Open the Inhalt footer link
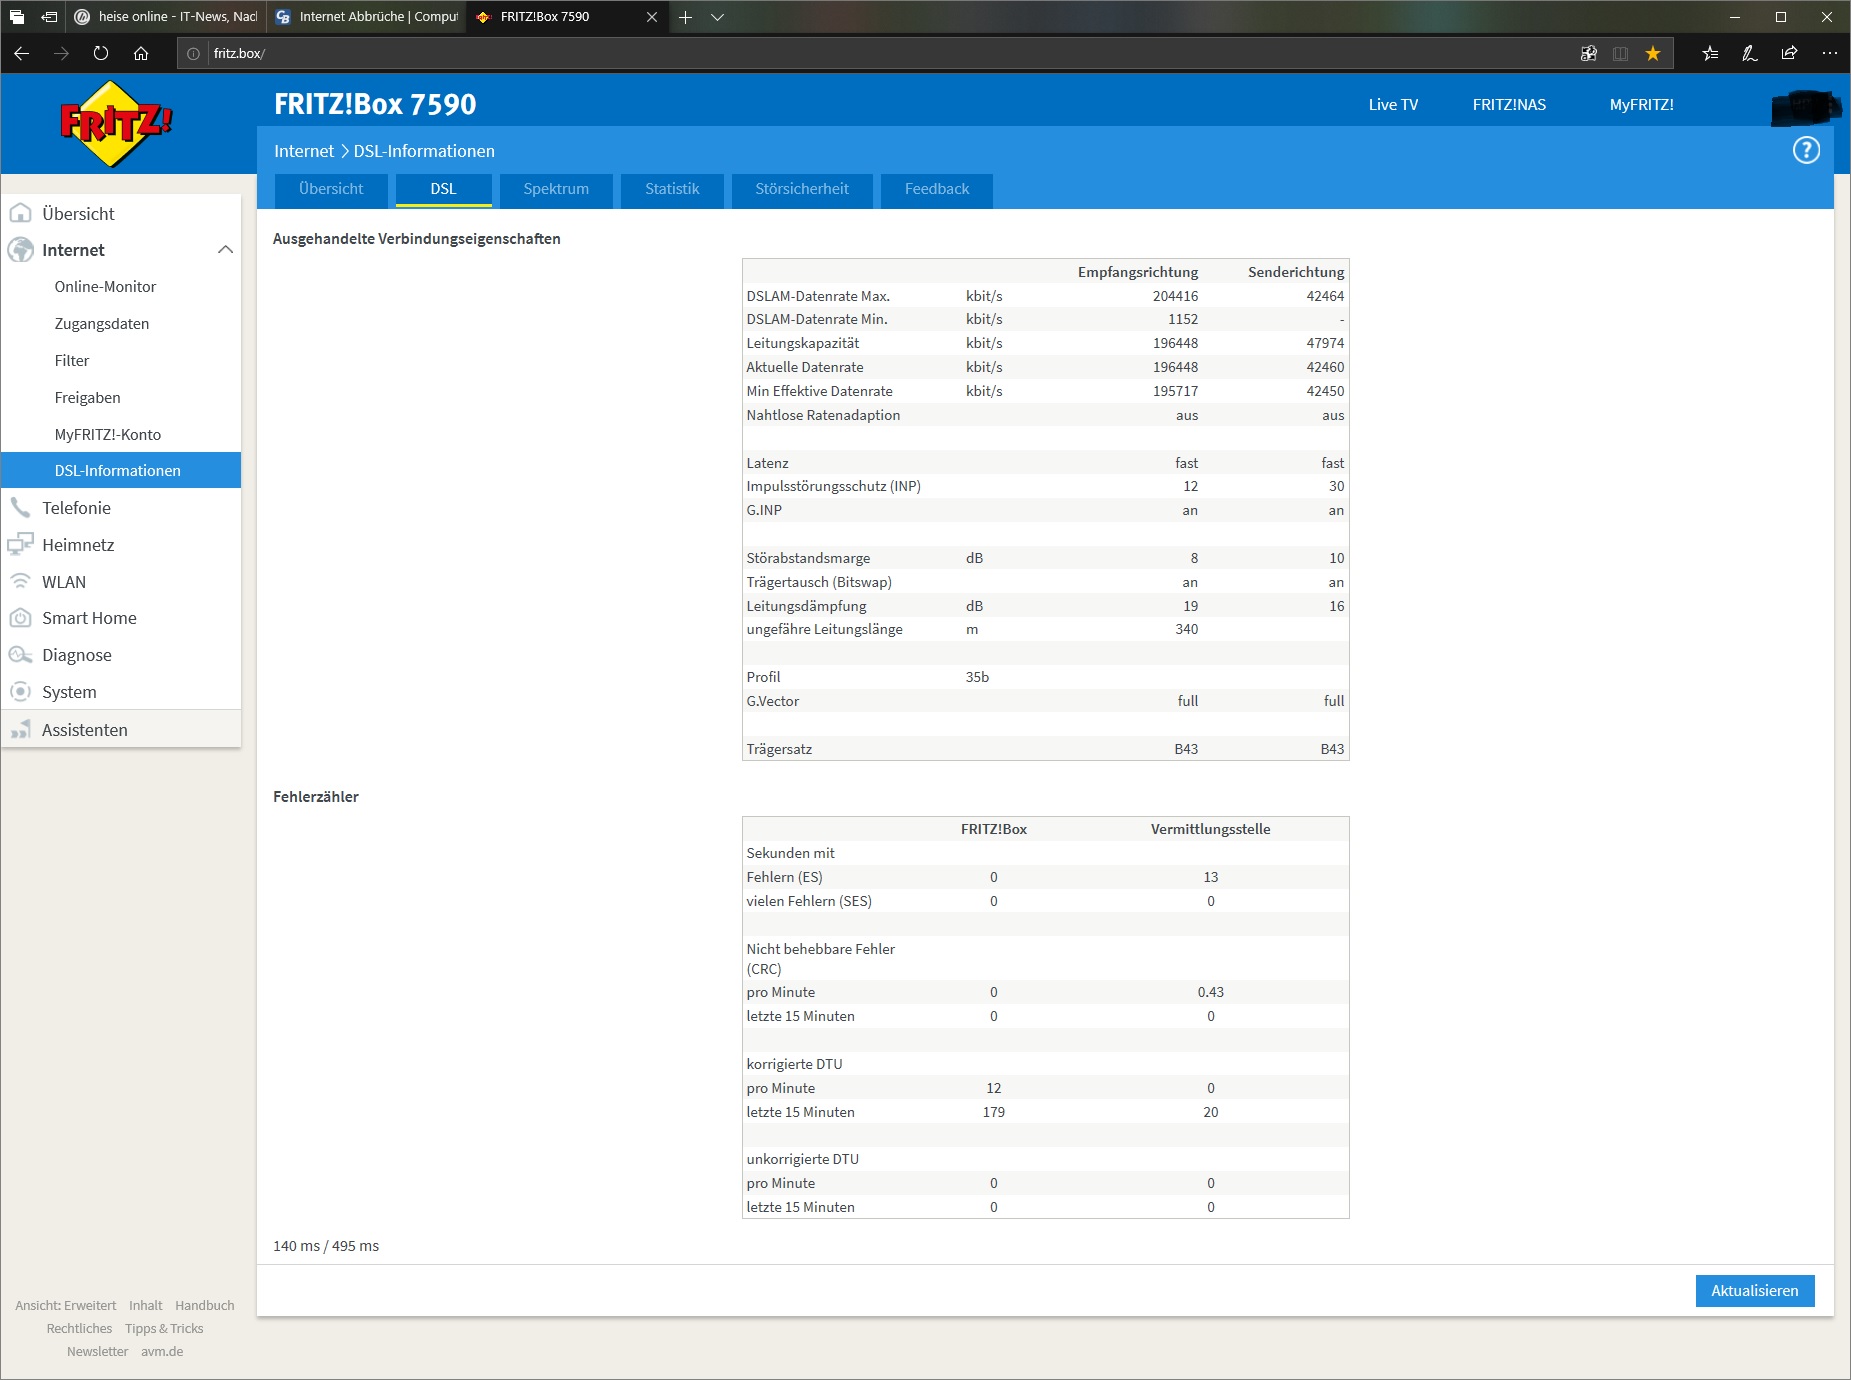Screen dimensions: 1851x1380 coord(145,1305)
